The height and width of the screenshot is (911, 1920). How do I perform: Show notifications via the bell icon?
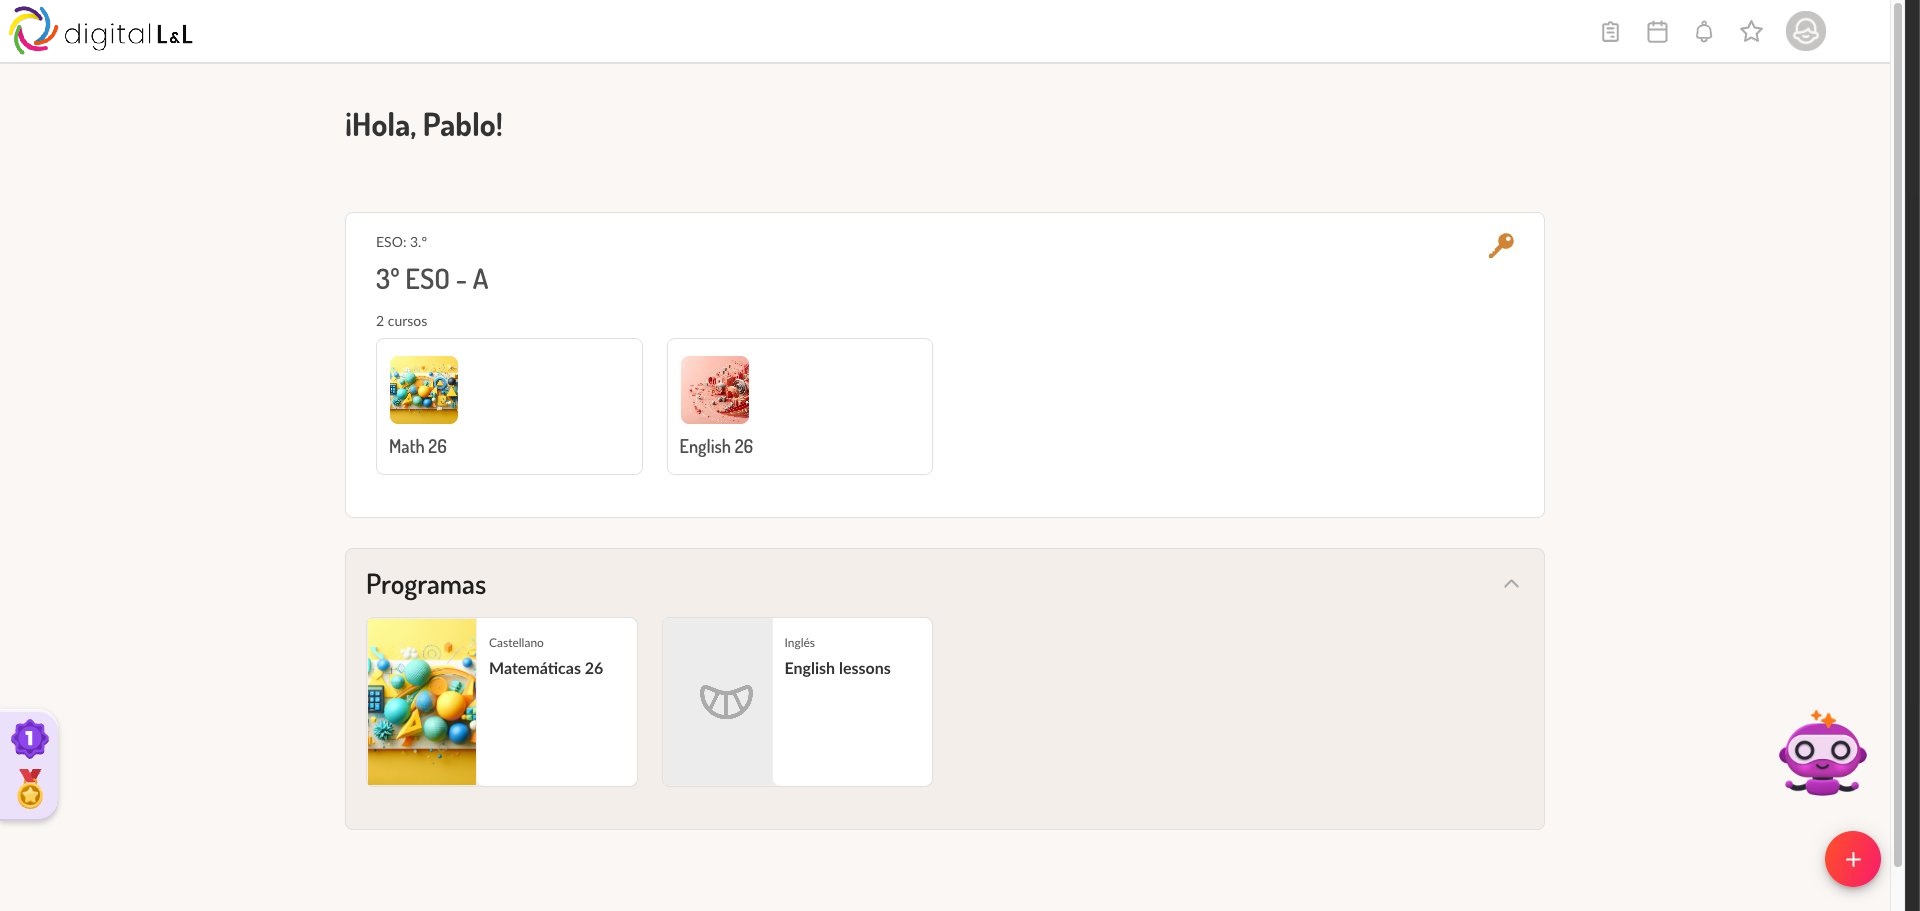(x=1704, y=32)
